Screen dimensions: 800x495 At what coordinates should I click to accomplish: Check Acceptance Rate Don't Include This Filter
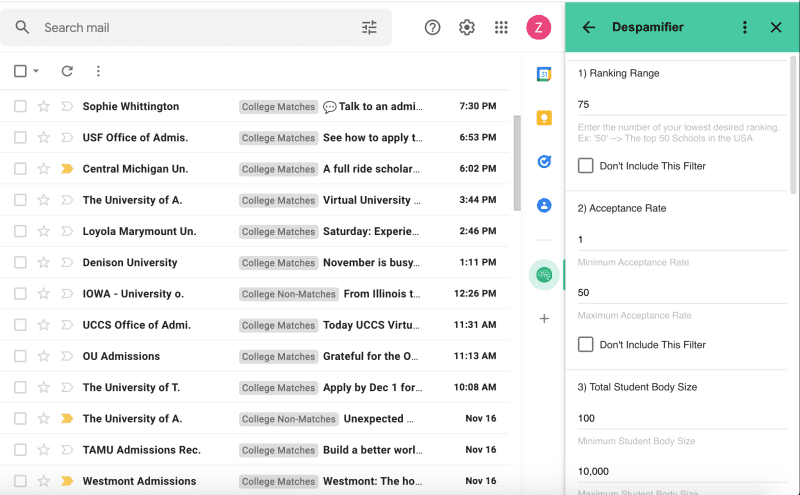point(586,345)
